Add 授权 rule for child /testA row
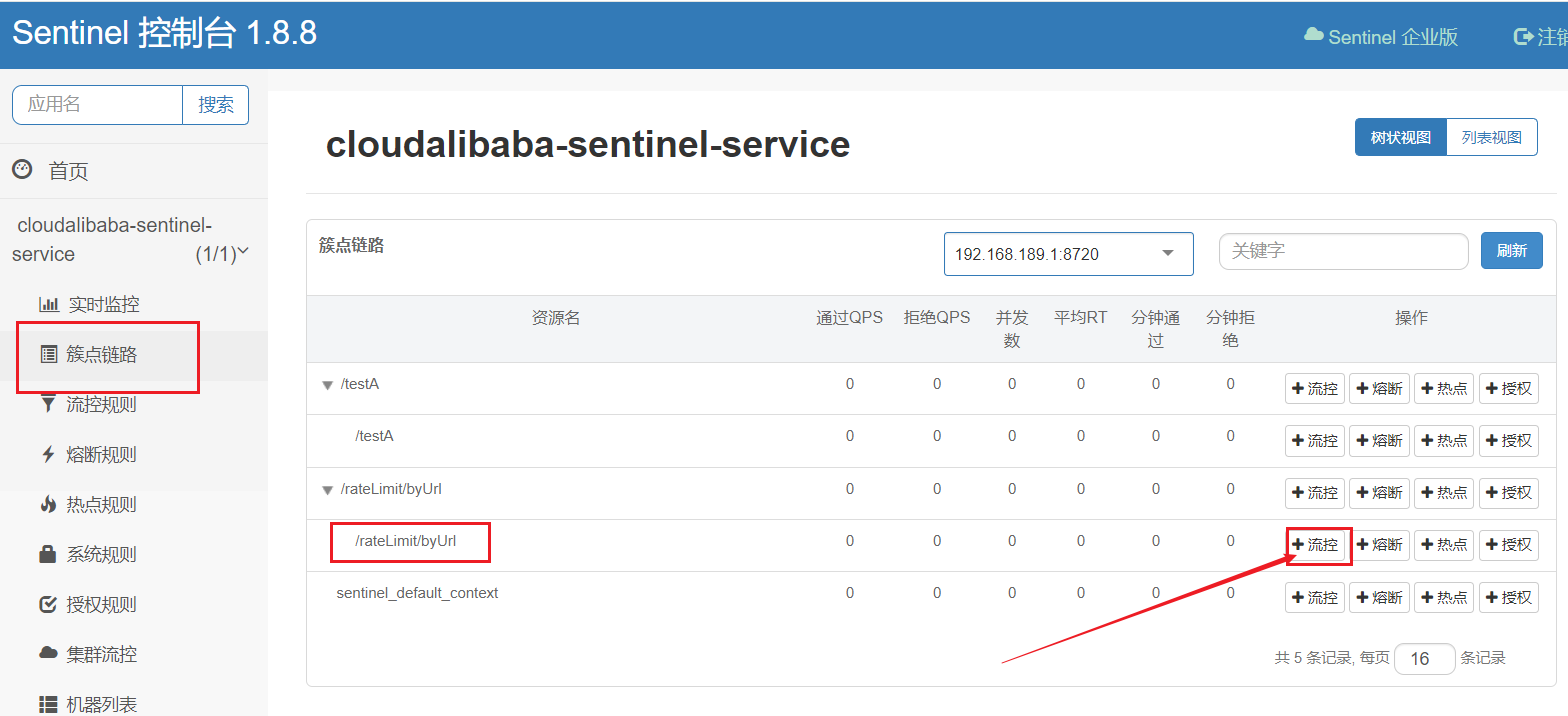Viewport: 1568px width, 716px height. (x=1509, y=440)
